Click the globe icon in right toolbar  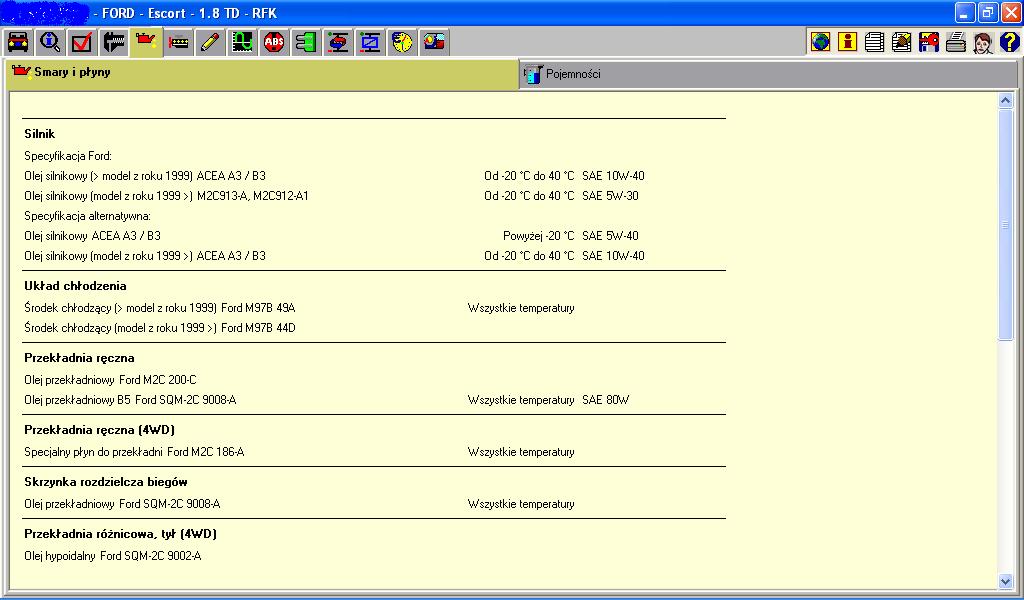pyautogui.click(x=821, y=42)
